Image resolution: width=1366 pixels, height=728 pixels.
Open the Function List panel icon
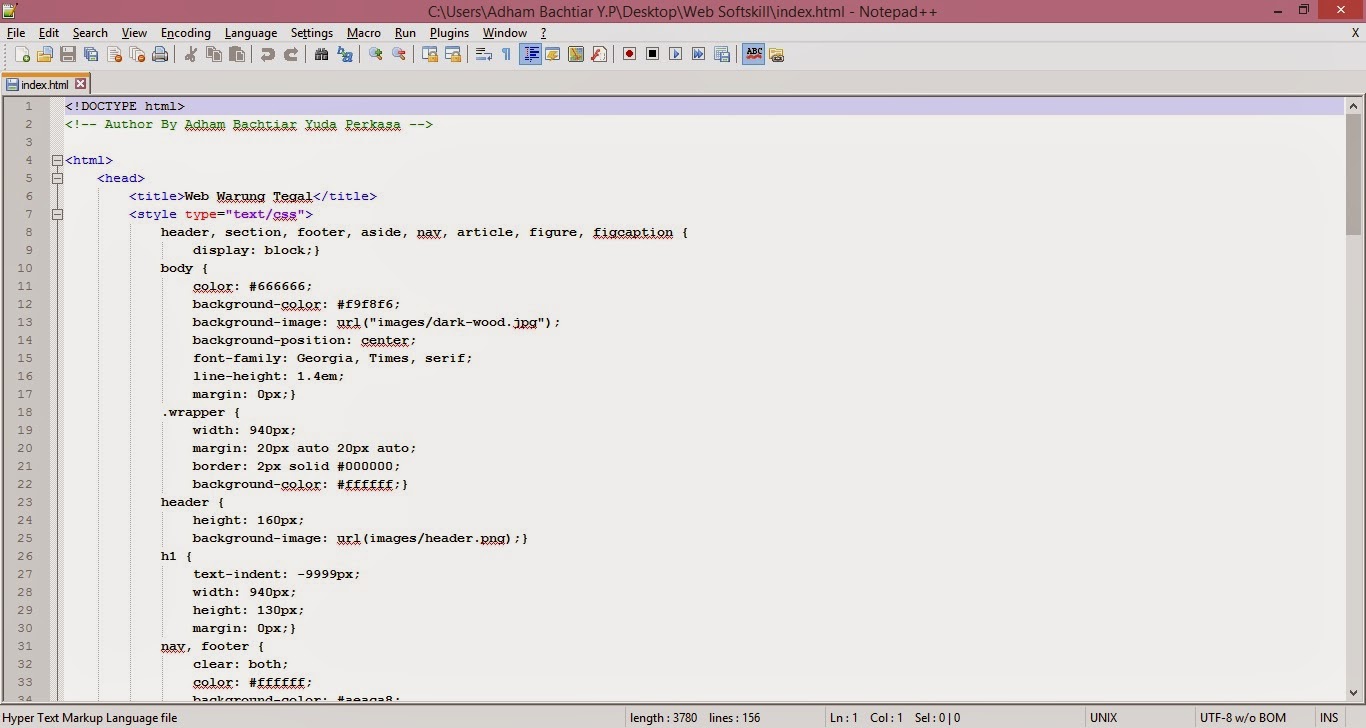click(599, 54)
